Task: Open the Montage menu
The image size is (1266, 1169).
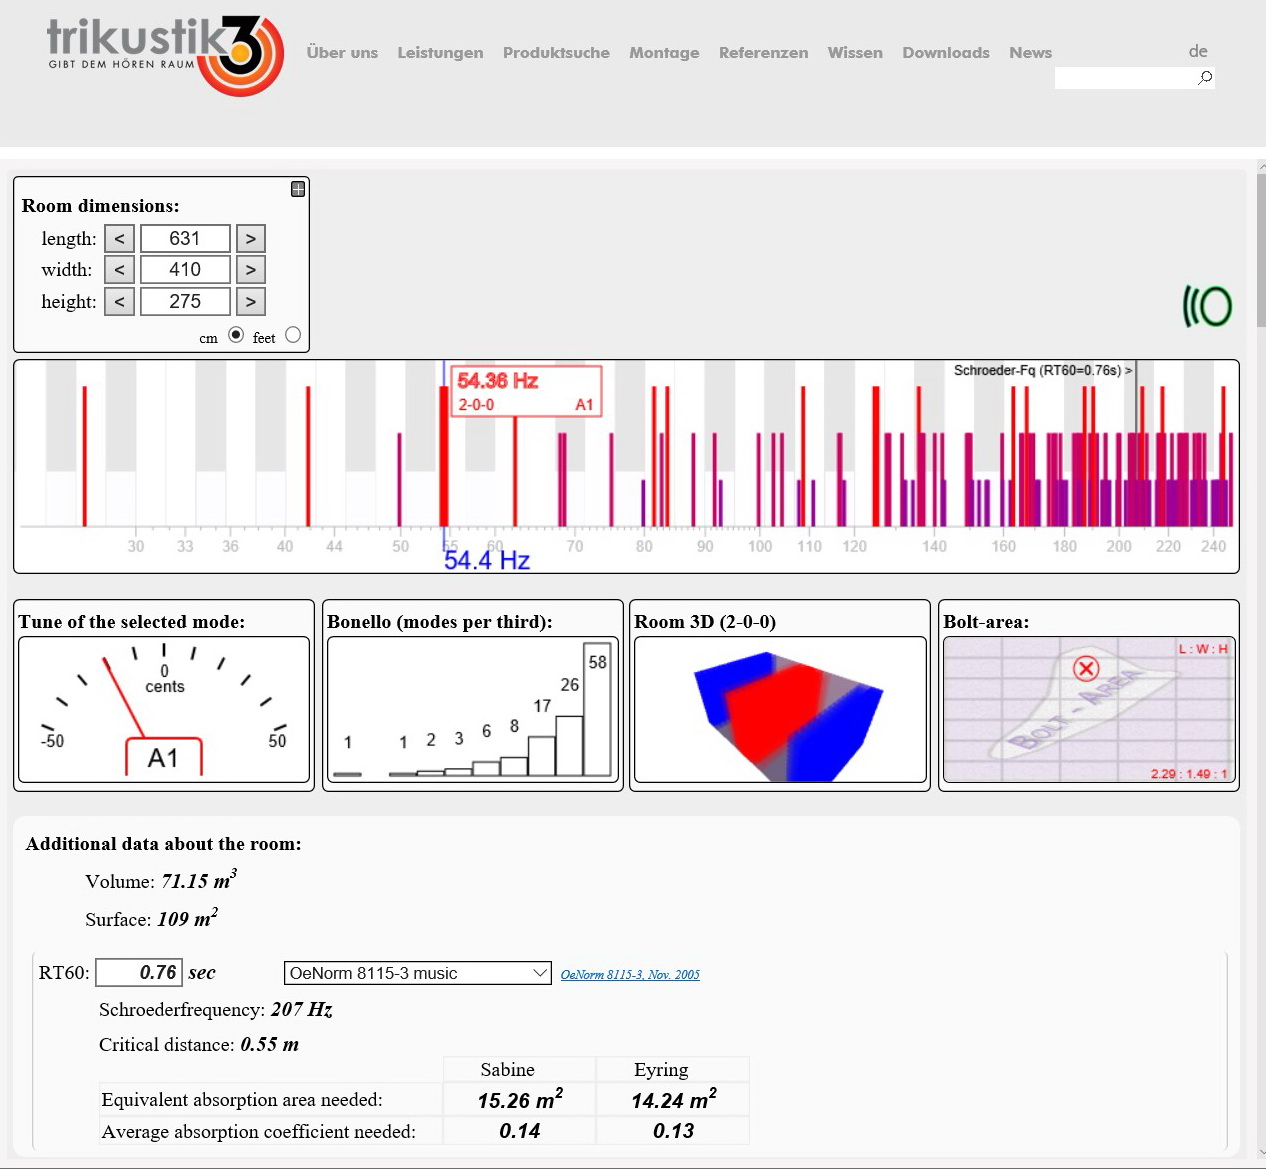Action: (x=664, y=53)
